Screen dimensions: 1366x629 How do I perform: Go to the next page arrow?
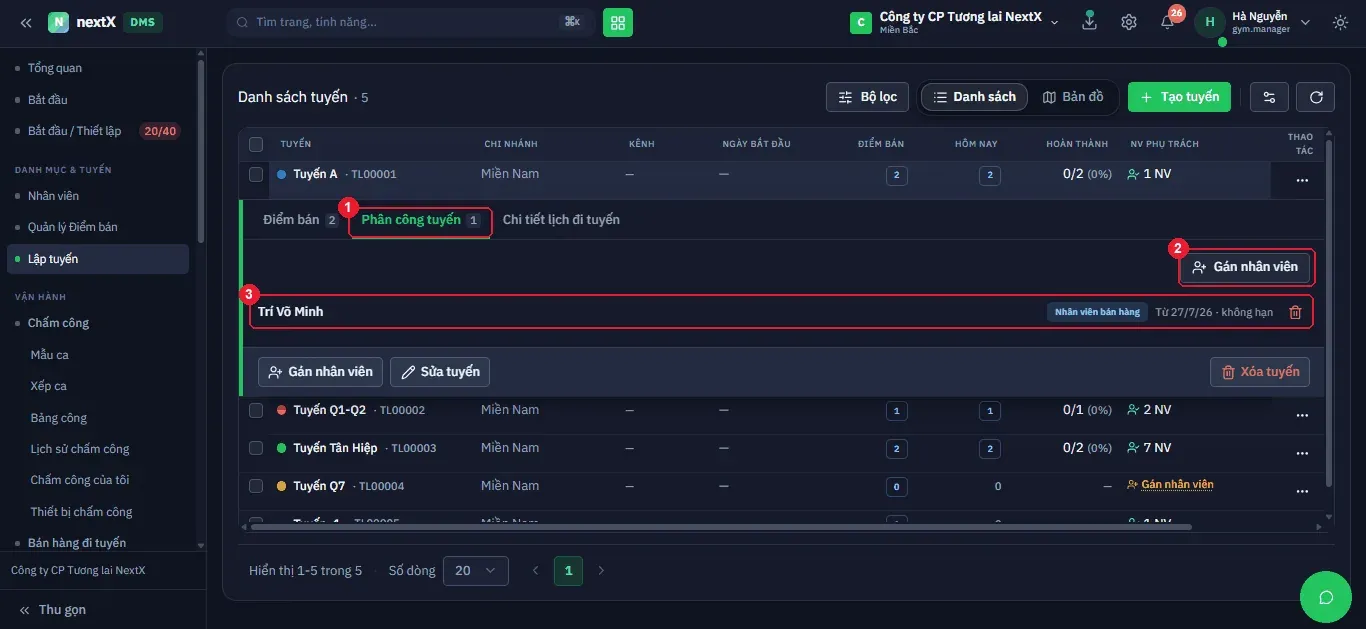[x=601, y=571]
